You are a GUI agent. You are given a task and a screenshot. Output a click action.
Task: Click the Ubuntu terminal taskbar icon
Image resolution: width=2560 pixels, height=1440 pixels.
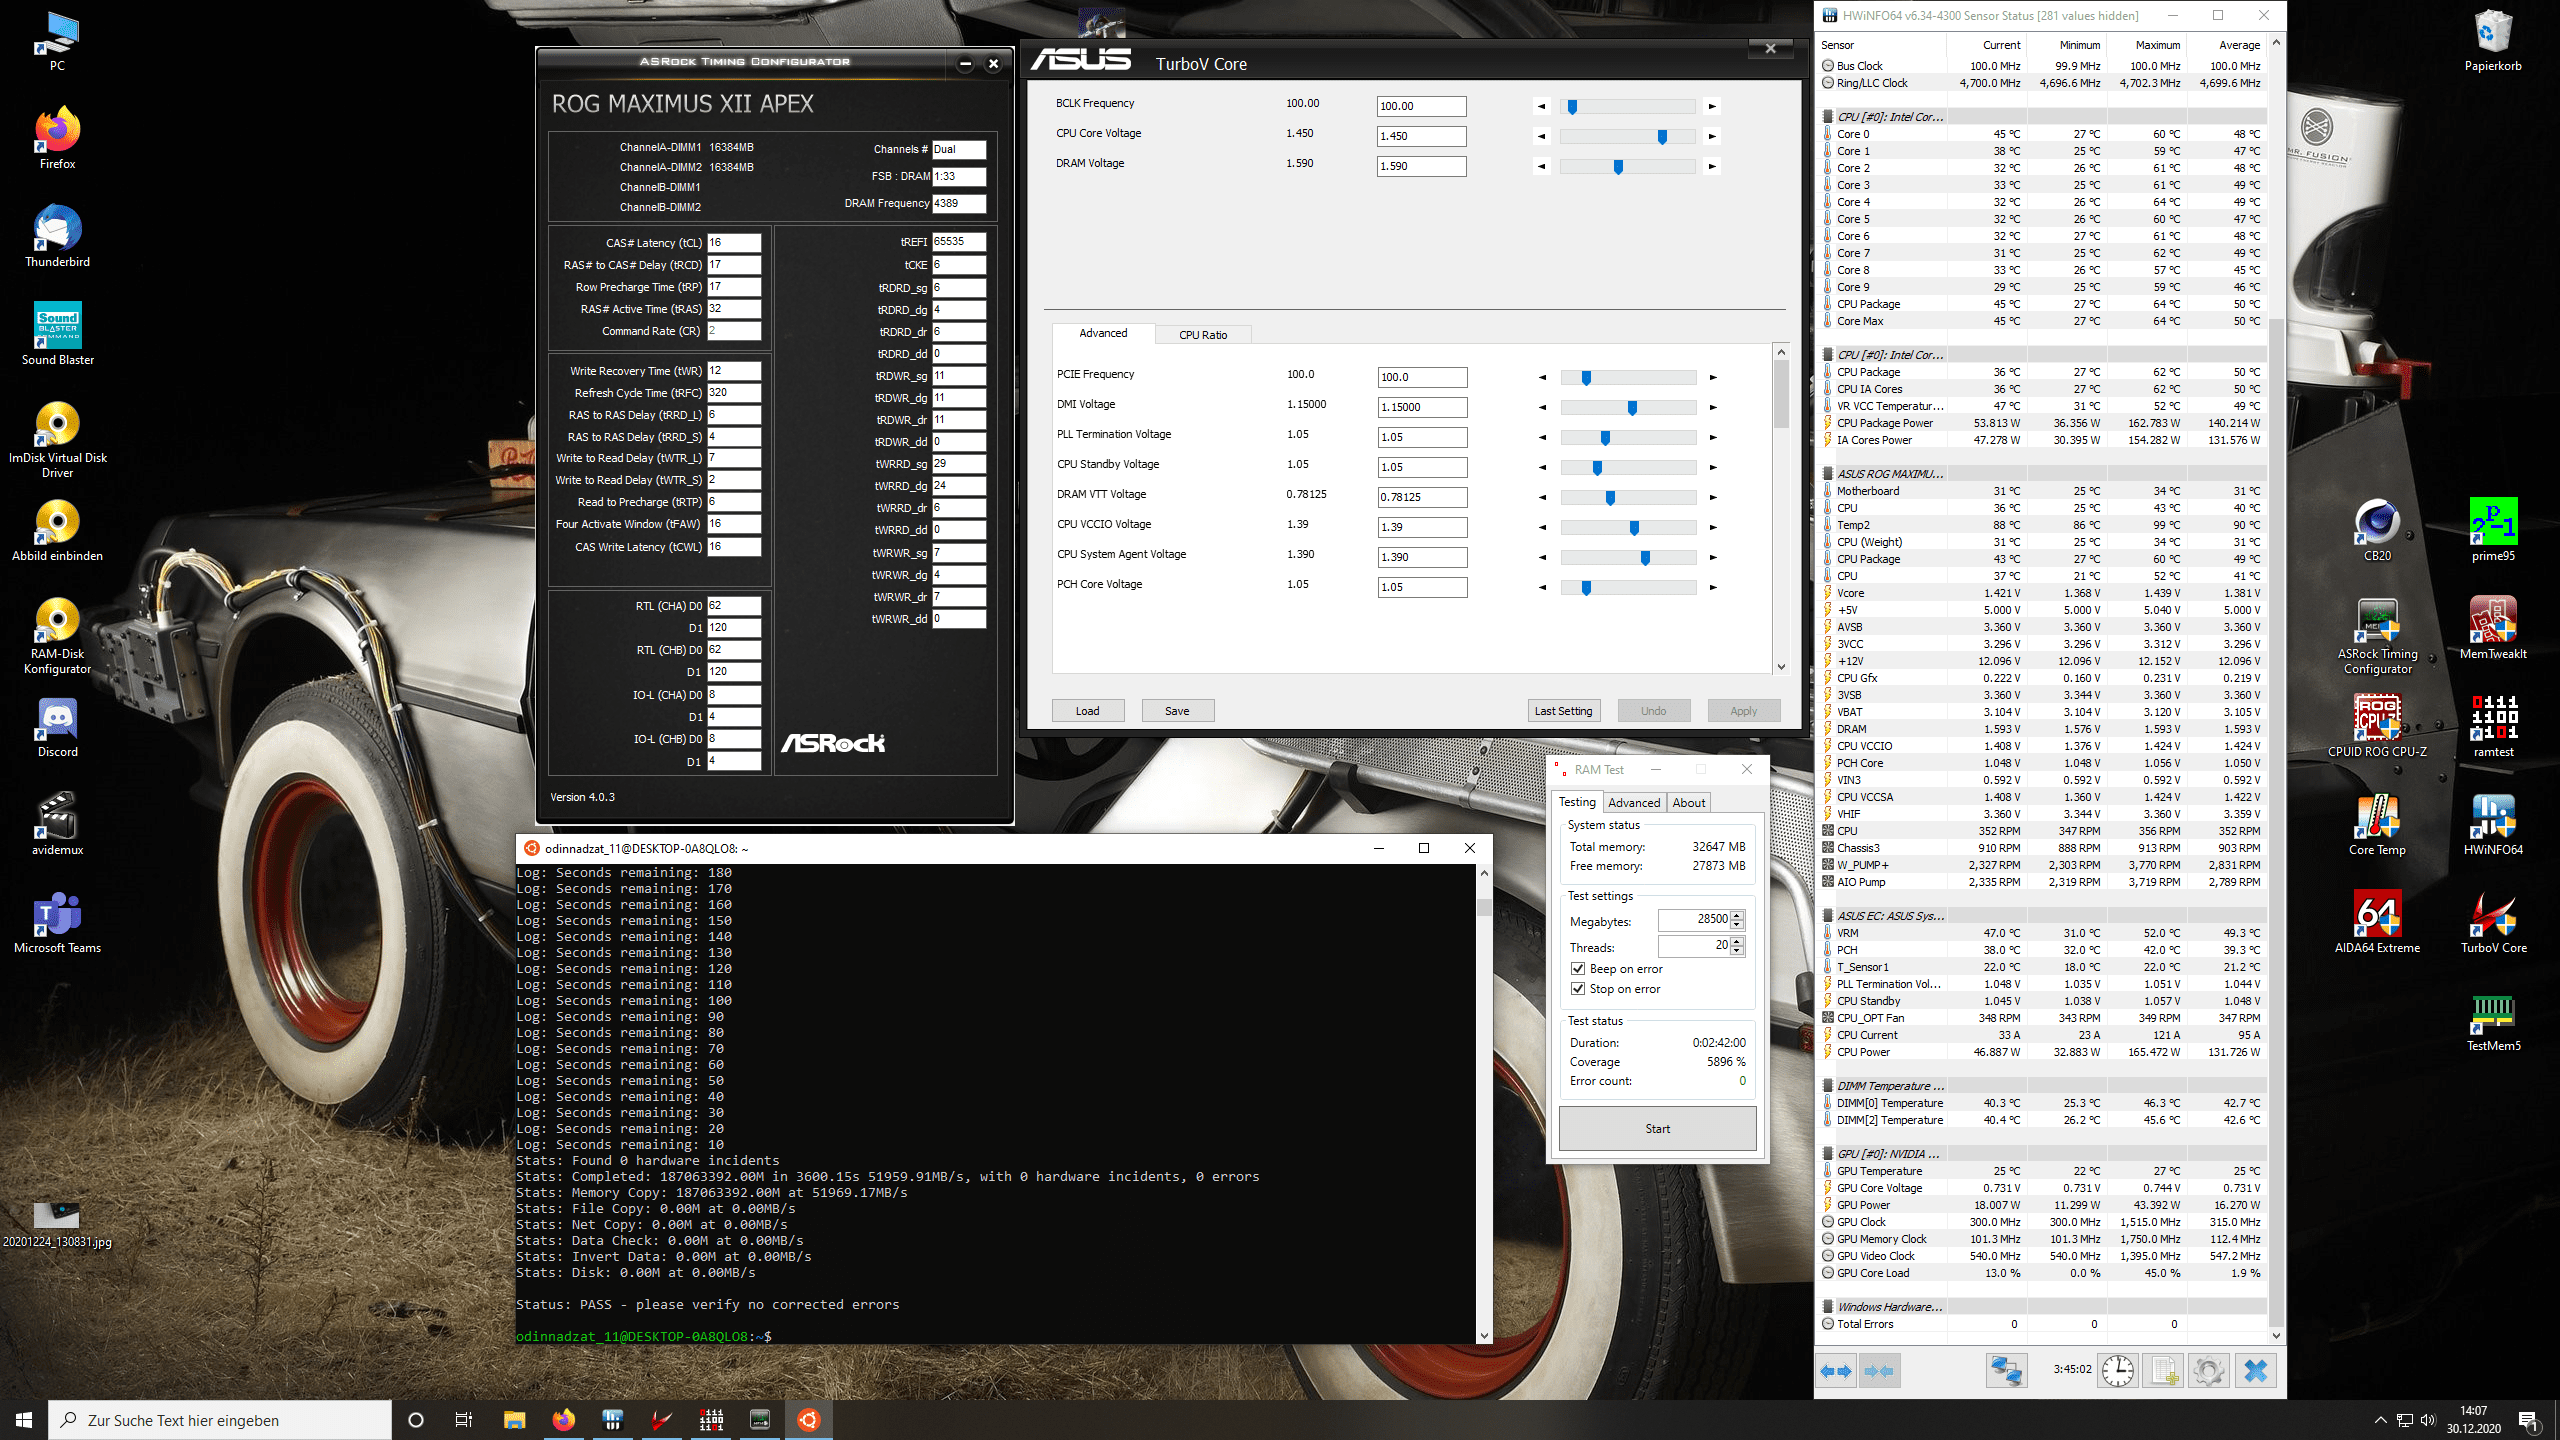(808, 1419)
